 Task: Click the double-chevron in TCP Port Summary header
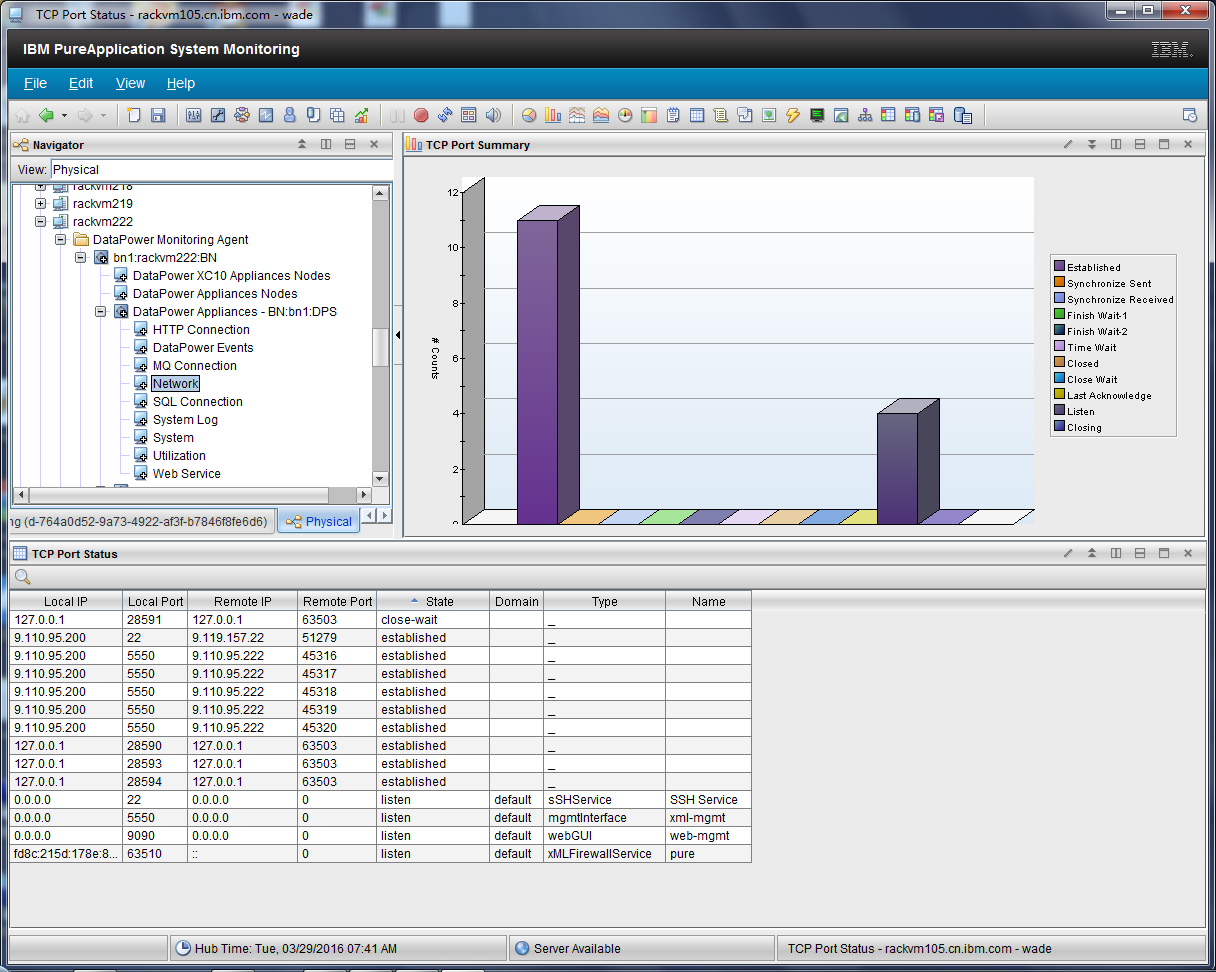(1092, 145)
